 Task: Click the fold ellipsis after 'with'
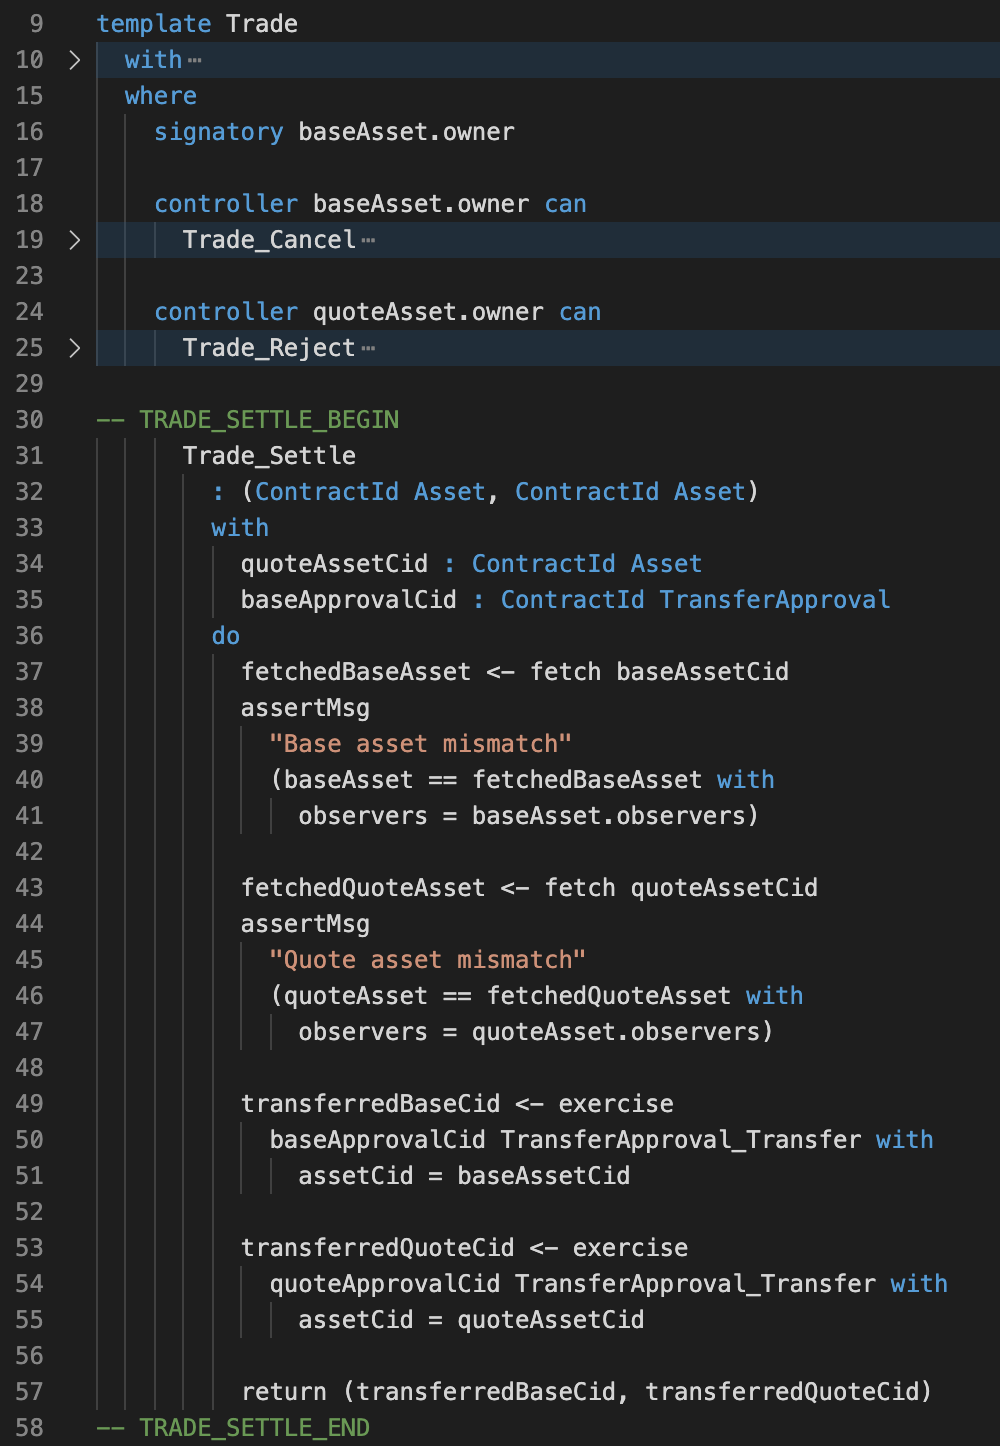[194, 61]
